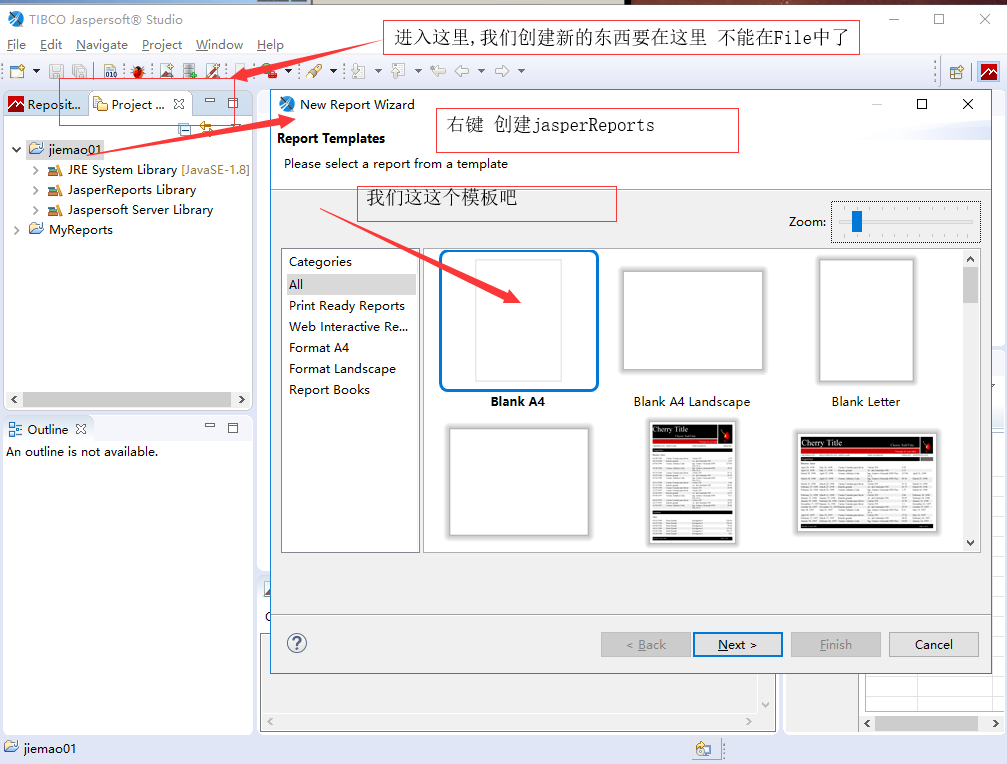Image resolution: width=1007 pixels, height=764 pixels.
Task: Click the wizard Help question-mark icon
Action: [297, 643]
